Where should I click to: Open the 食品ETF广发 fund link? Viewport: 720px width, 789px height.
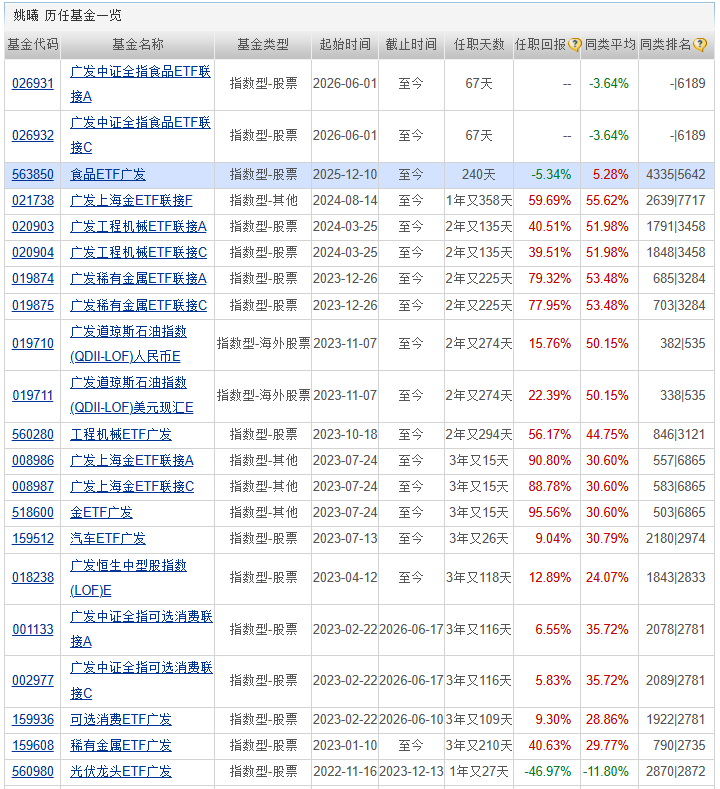[108, 175]
